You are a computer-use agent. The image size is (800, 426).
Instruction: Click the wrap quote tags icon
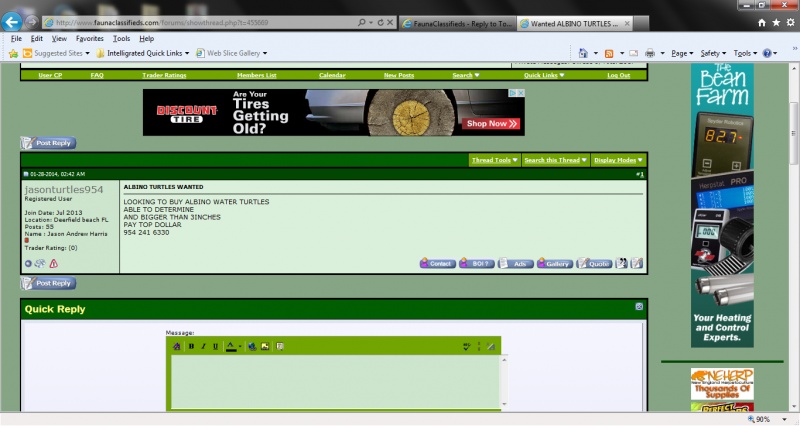(280, 346)
